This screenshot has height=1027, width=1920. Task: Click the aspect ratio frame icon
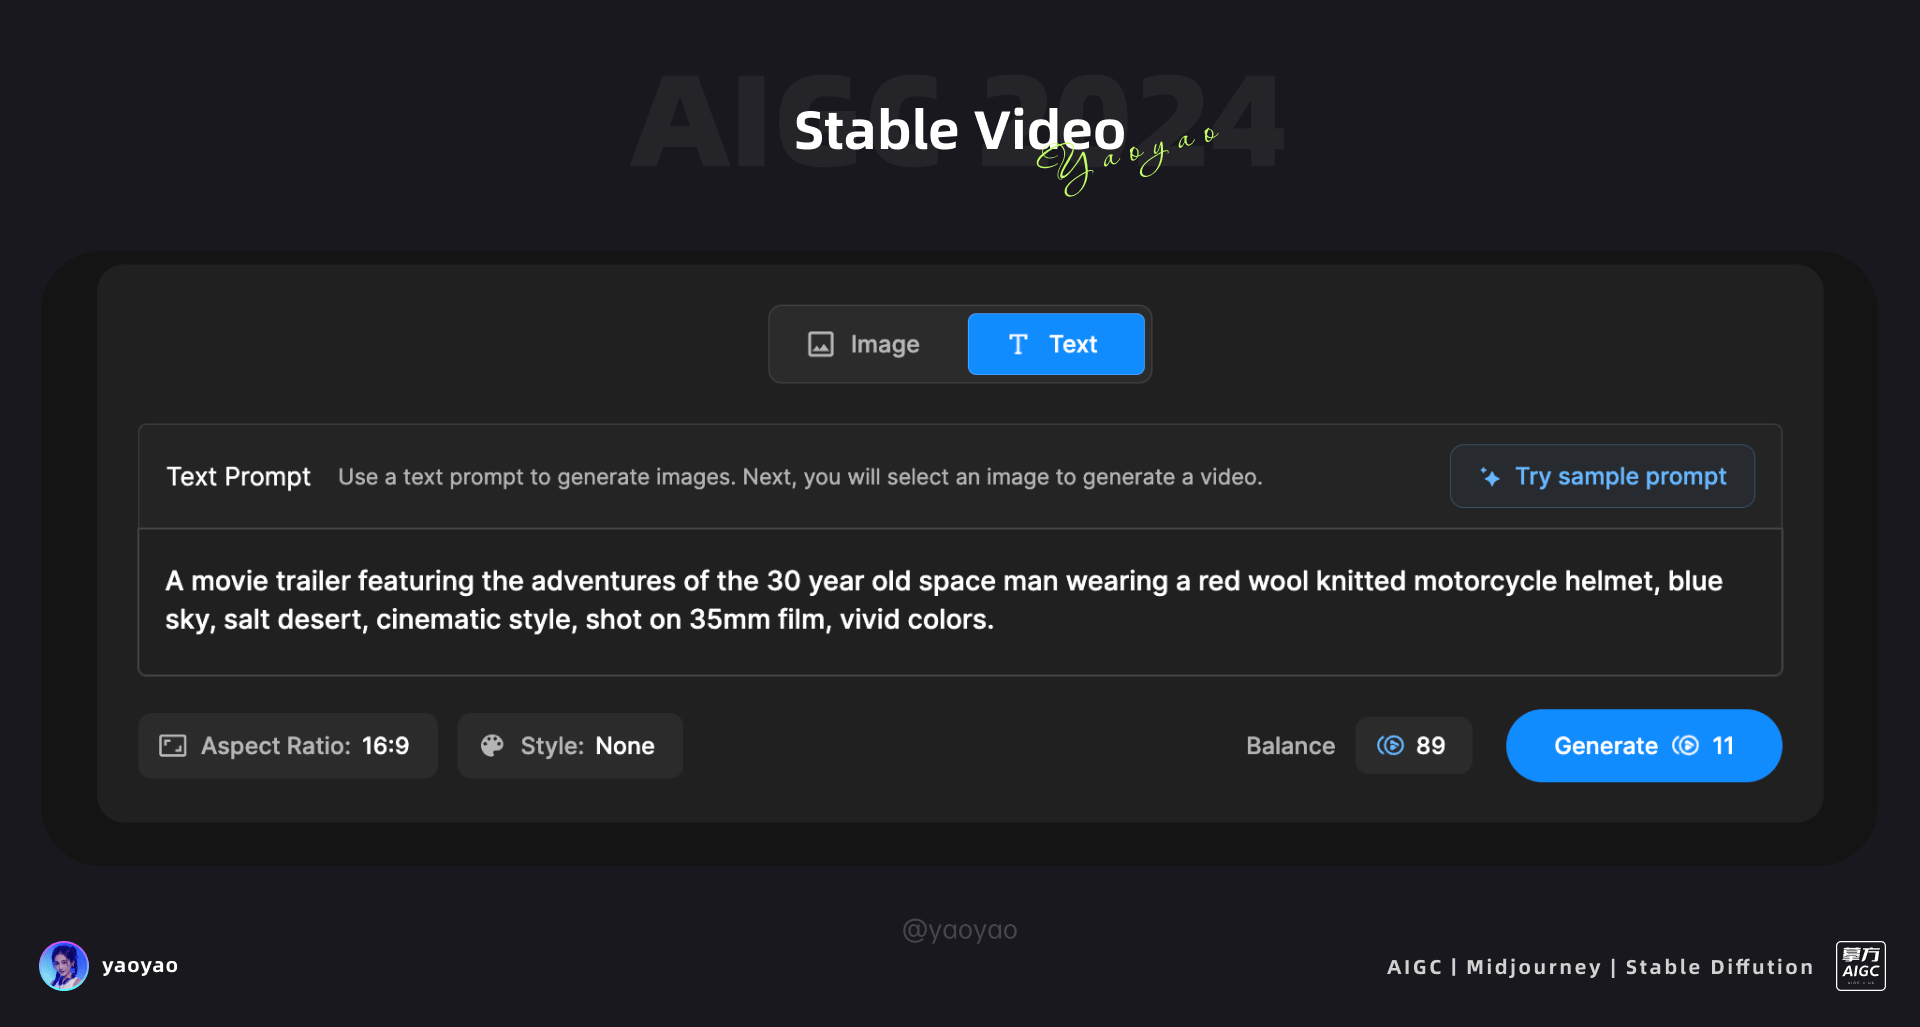click(173, 746)
